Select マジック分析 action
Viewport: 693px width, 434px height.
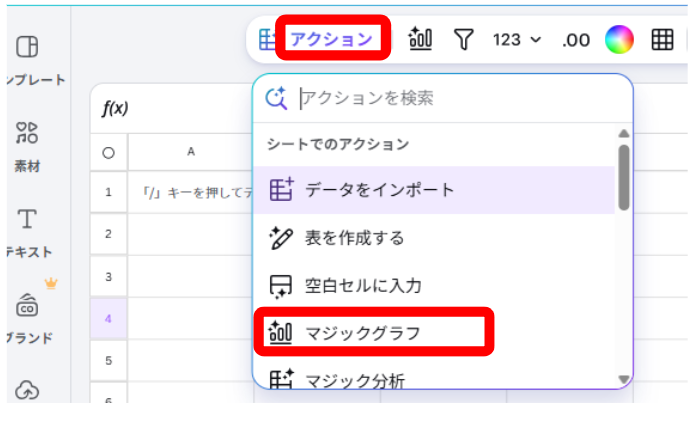434,379
